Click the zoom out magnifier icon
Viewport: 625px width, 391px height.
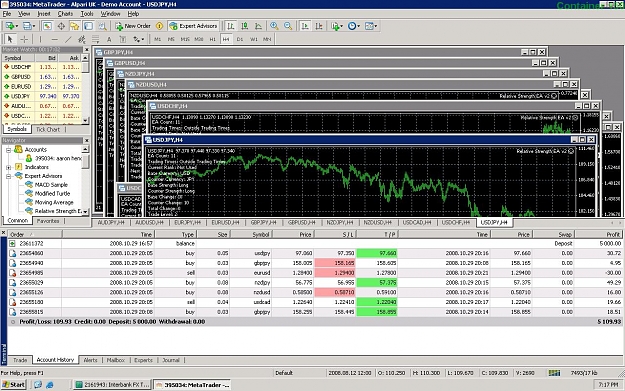click(x=288, y=26)
